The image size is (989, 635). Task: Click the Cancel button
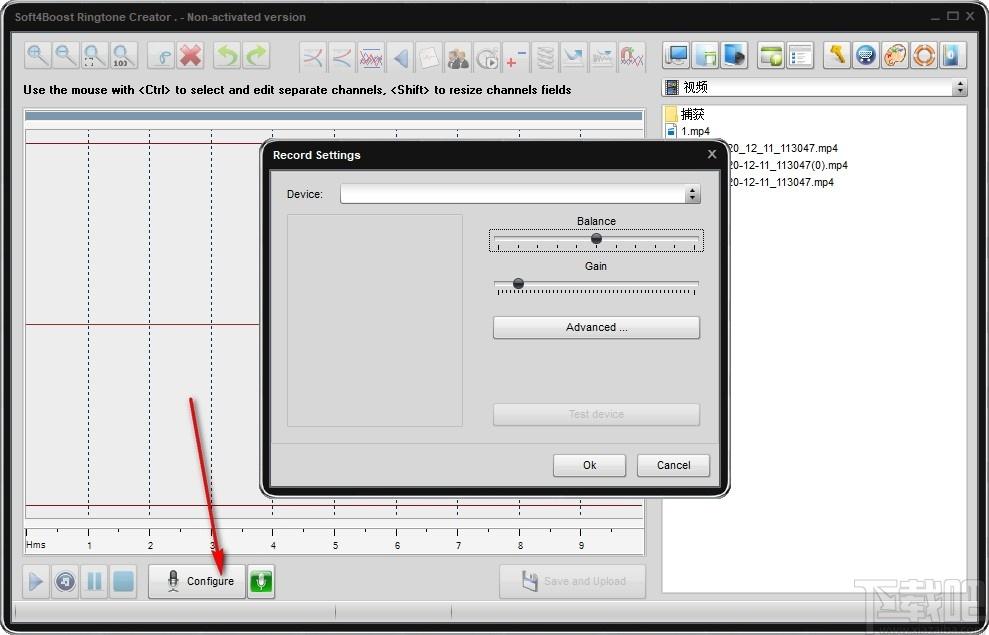coord(673,465)
